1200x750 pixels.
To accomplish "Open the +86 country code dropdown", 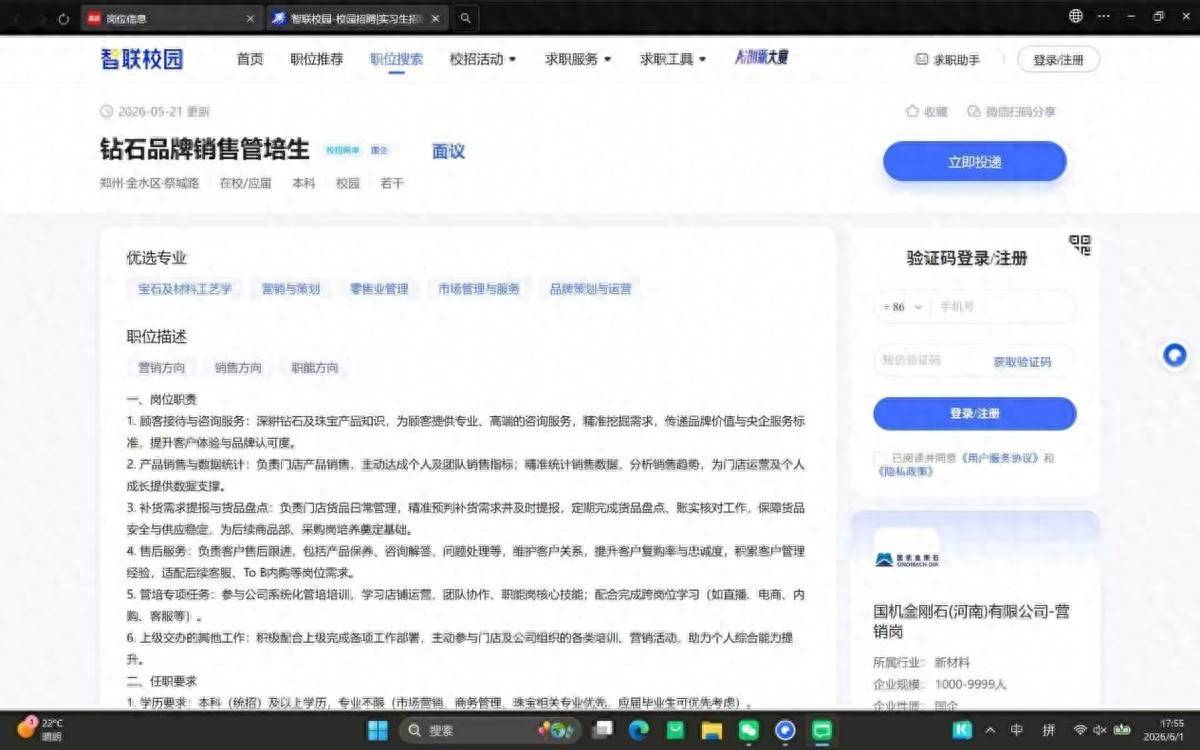I will [903, 307].
